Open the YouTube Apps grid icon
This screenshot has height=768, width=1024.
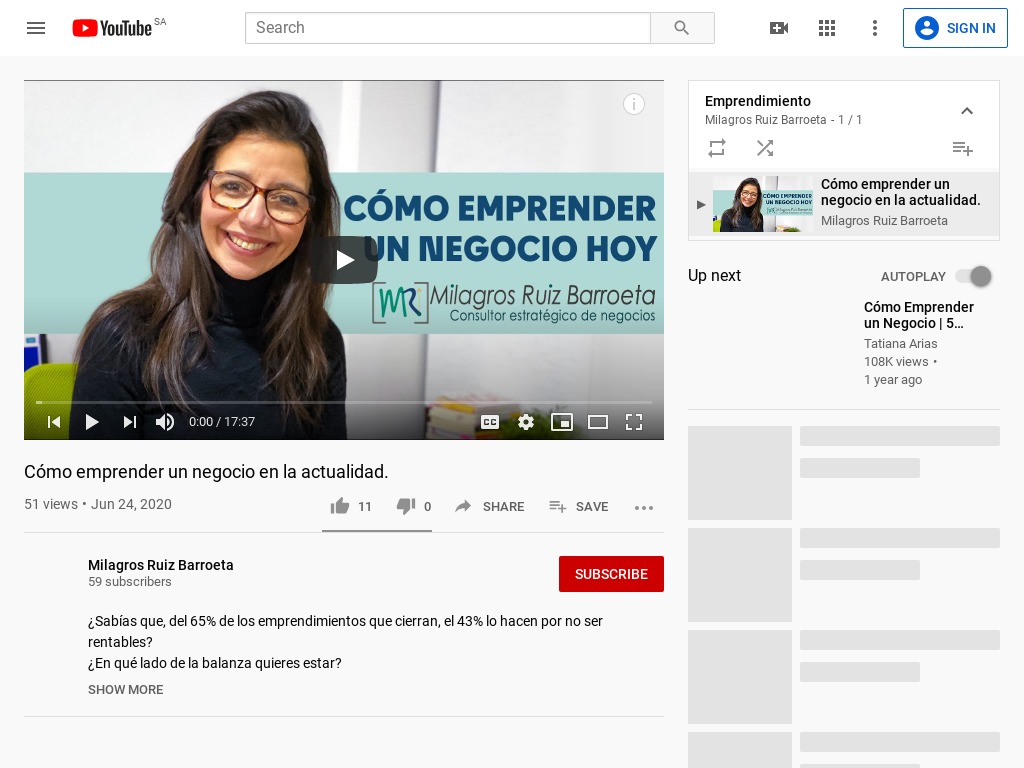827,28
